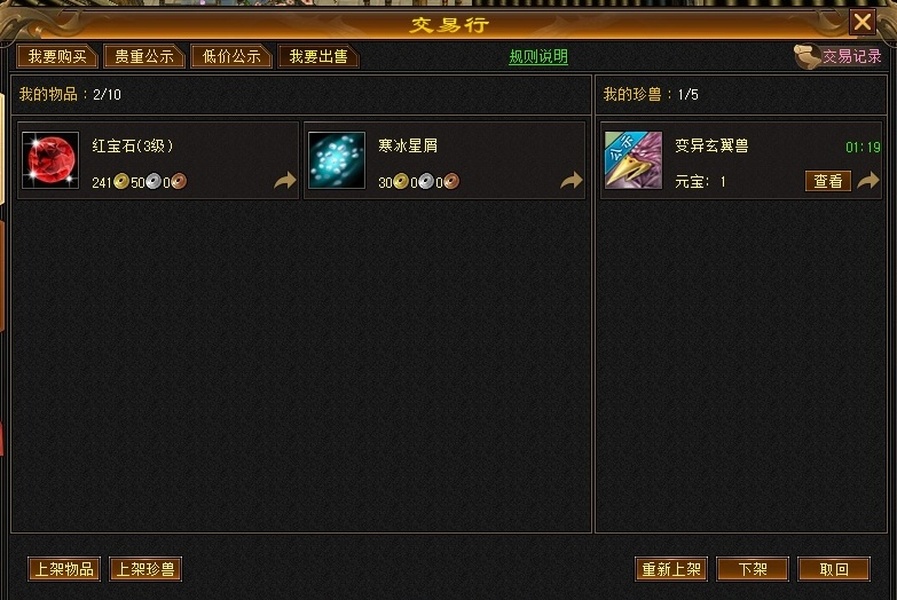The image size is (897, 600).
Task: Share the 变异玄翼兽 listing via arrow icon
Action: [868, 181]
